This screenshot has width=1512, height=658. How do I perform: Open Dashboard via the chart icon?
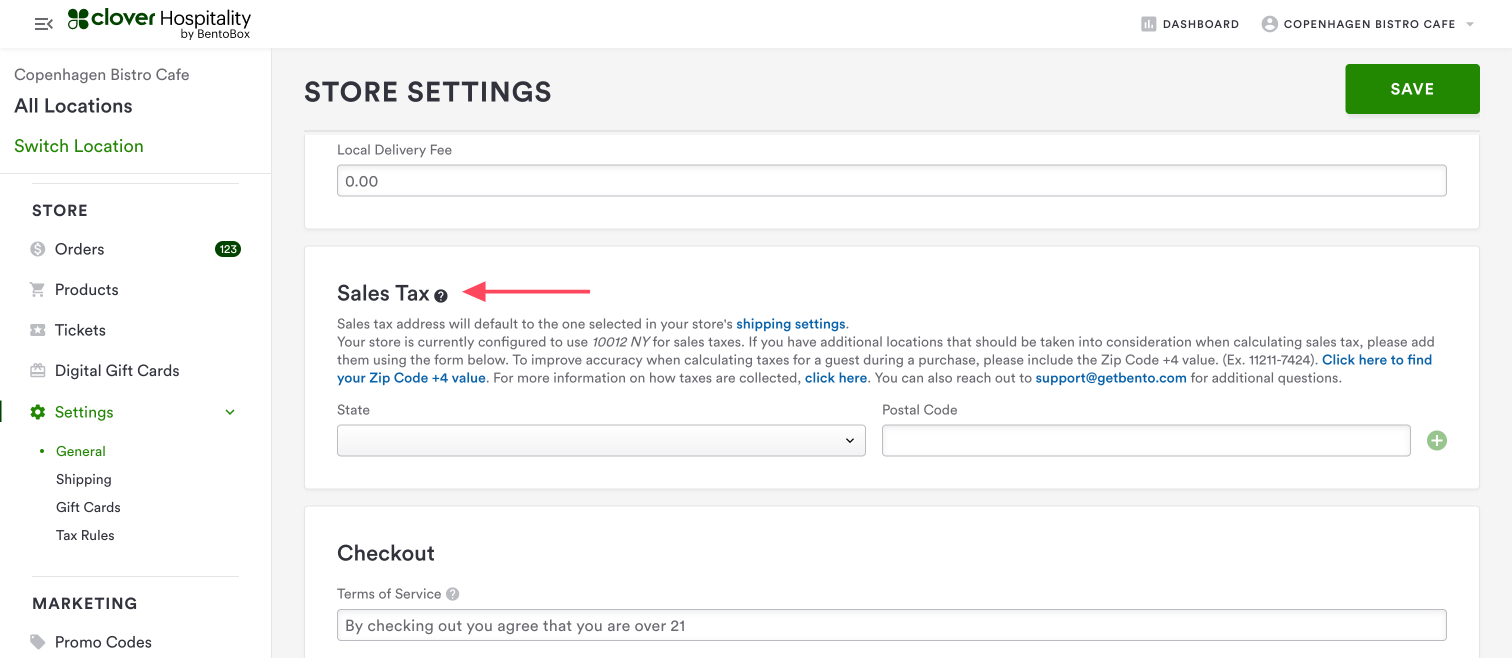tap(1149, 24)
